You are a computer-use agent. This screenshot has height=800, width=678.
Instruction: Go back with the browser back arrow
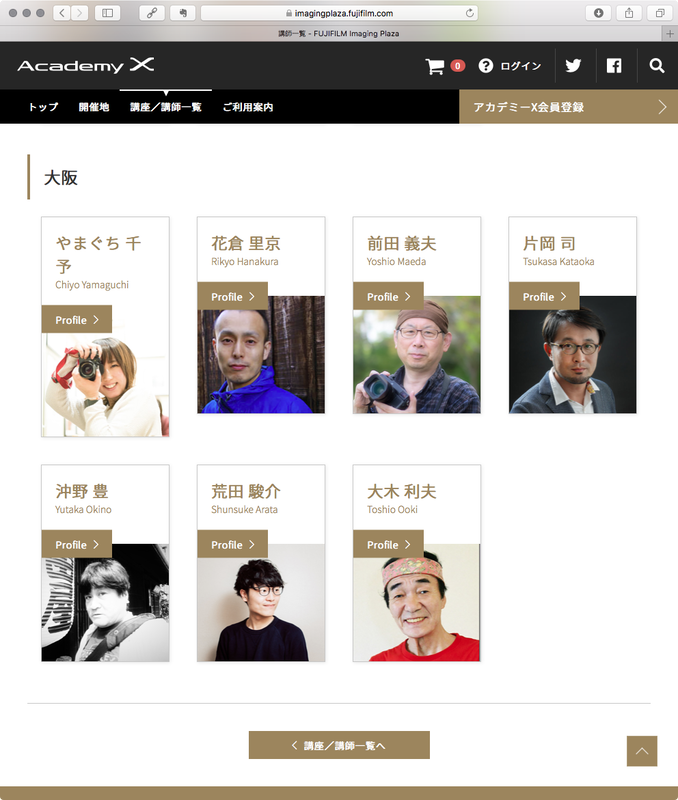point(62,13)
